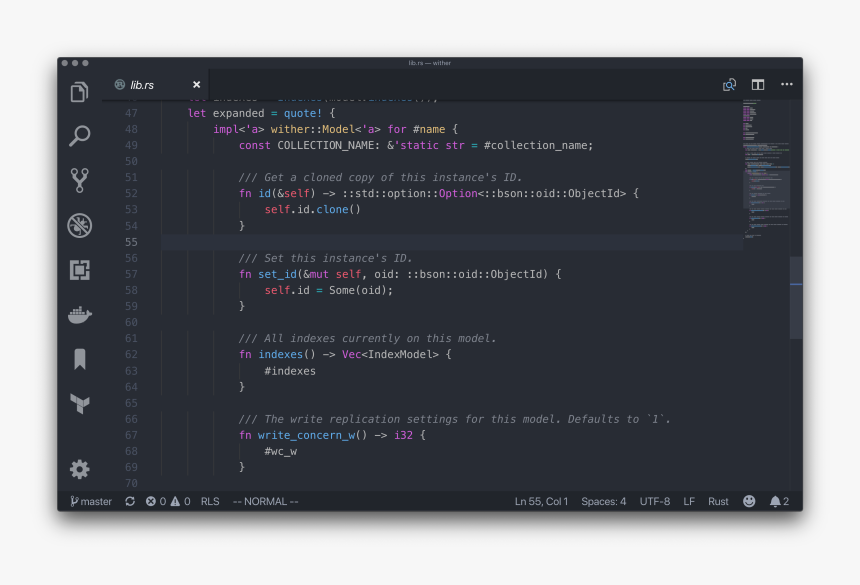Open the editor actions ellipsis menu

[x=786, y=84]
